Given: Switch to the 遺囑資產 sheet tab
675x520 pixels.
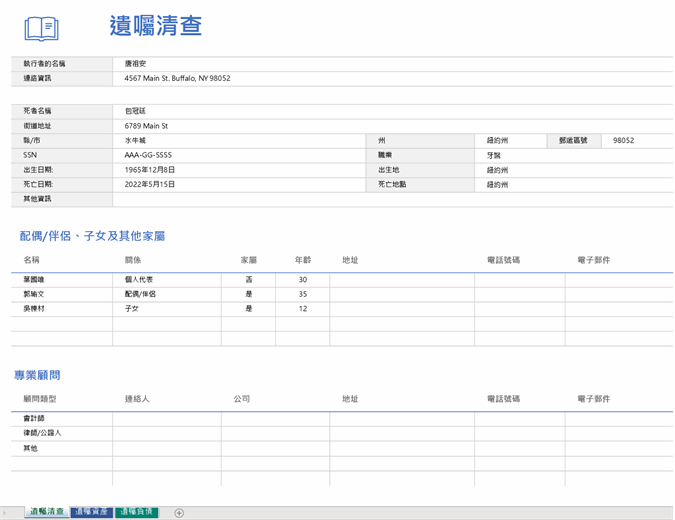Looking at the screenshot, I should coord(91,512).
